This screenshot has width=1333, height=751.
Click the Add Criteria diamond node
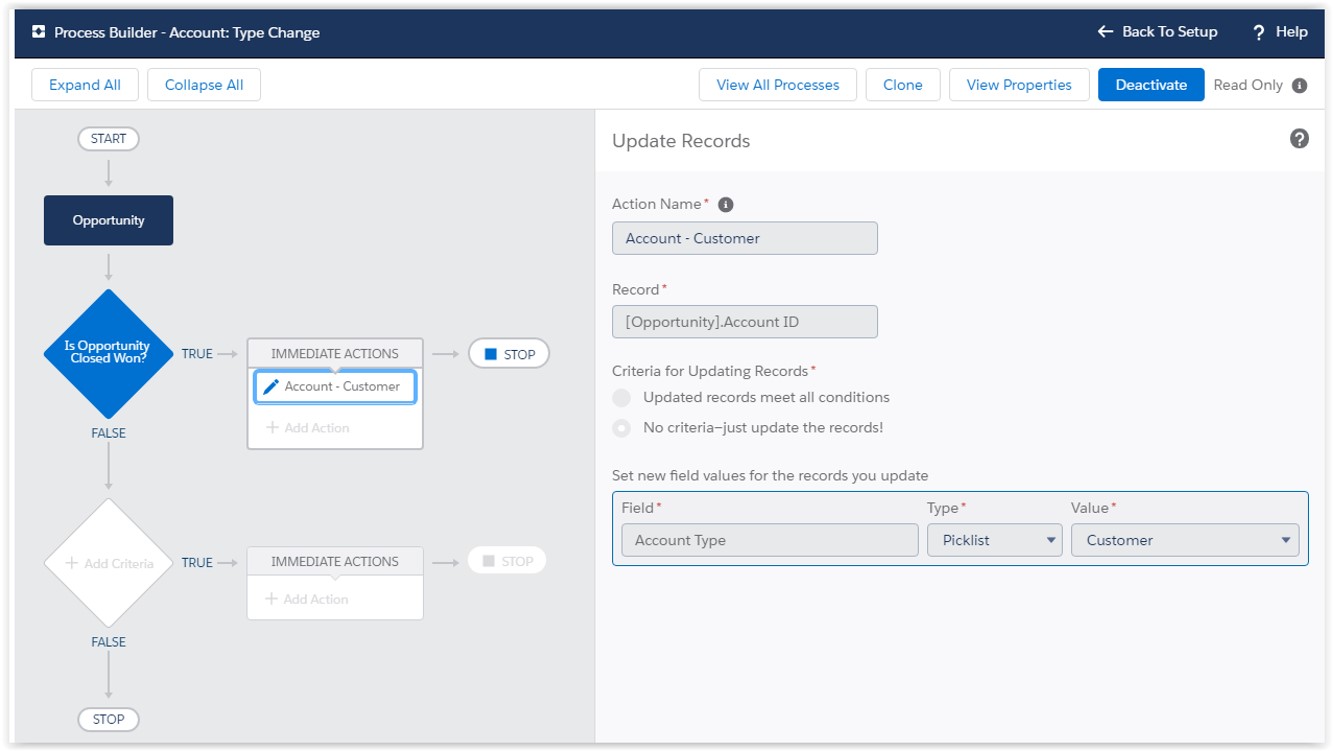108,563
